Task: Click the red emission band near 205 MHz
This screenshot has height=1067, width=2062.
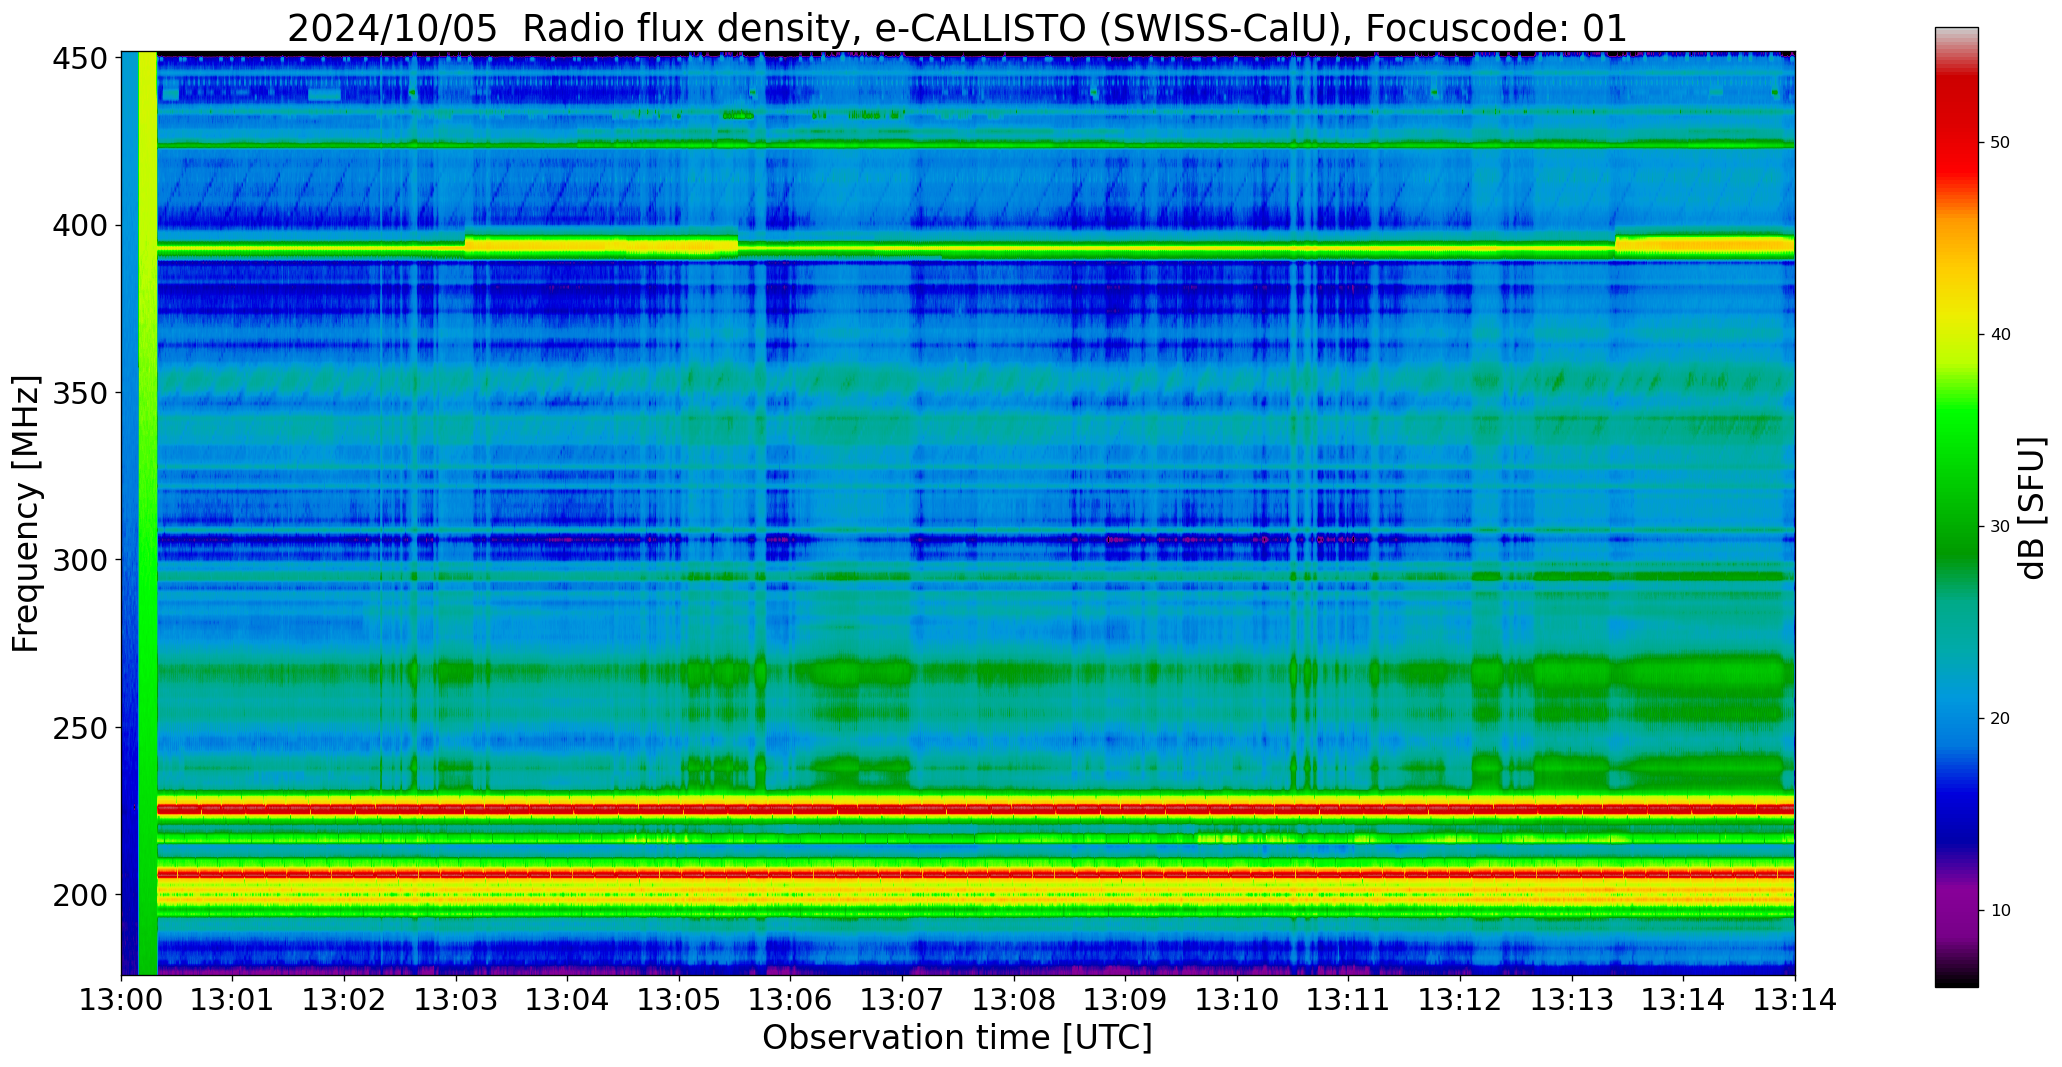Action: (976, 874)
